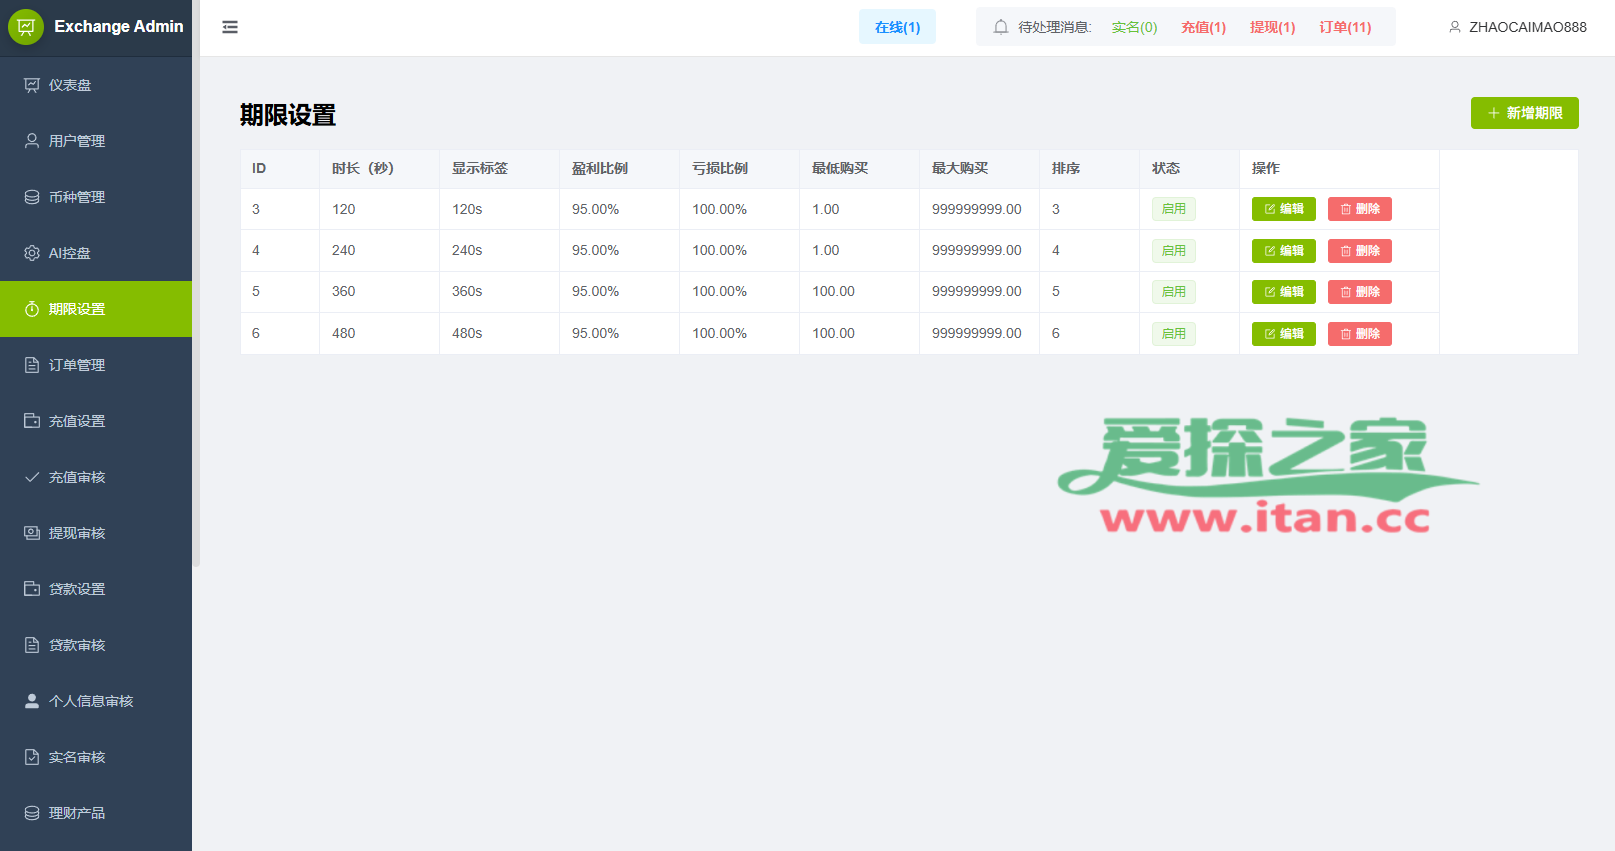Screen dimensions: 1615x851
Task: Open pending 提现(1) notifications link
Action: click(x=1272, y=27)
